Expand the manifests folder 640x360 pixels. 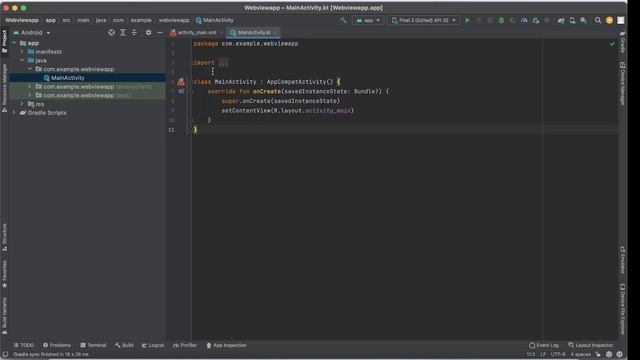[x=22, y=51]
